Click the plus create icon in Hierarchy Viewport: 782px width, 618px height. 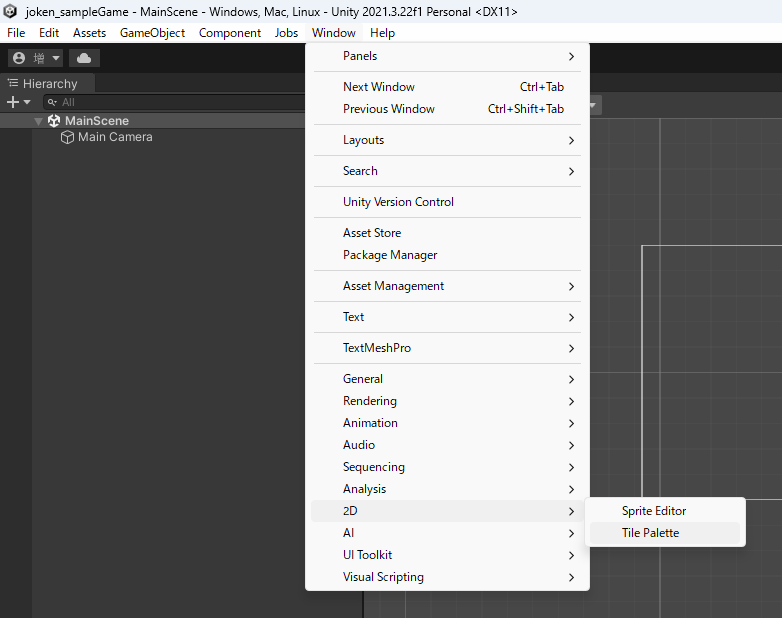pos(12,102)
